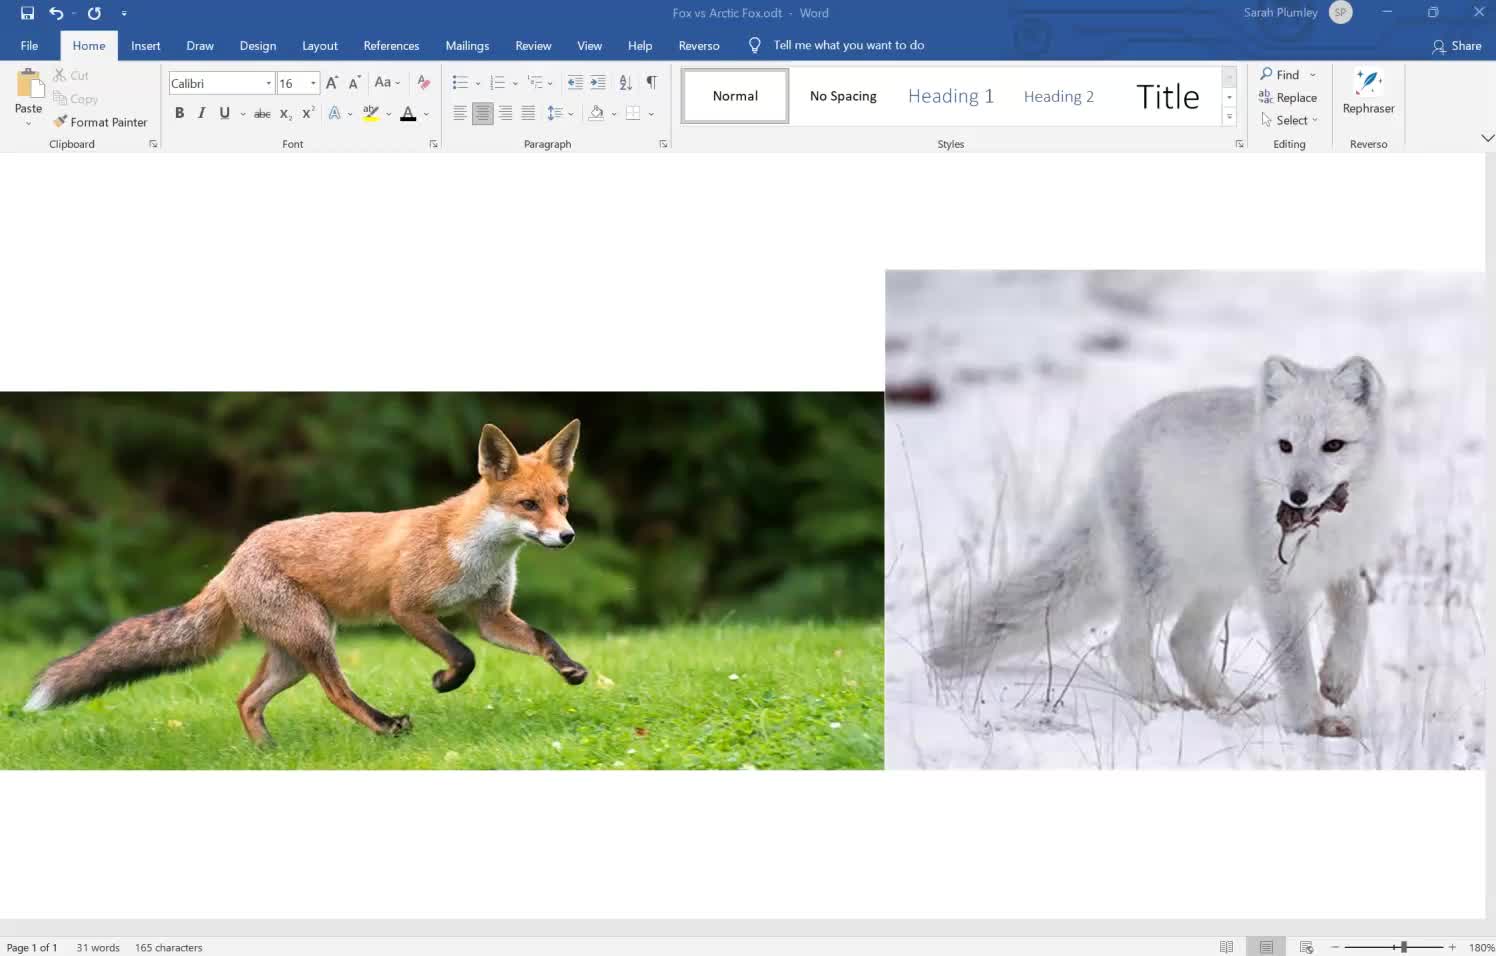Image resolution: width=1496 pixels, height=956 pixels.
Task: Click the zoom in plus button
Action: click(1452, 947)
